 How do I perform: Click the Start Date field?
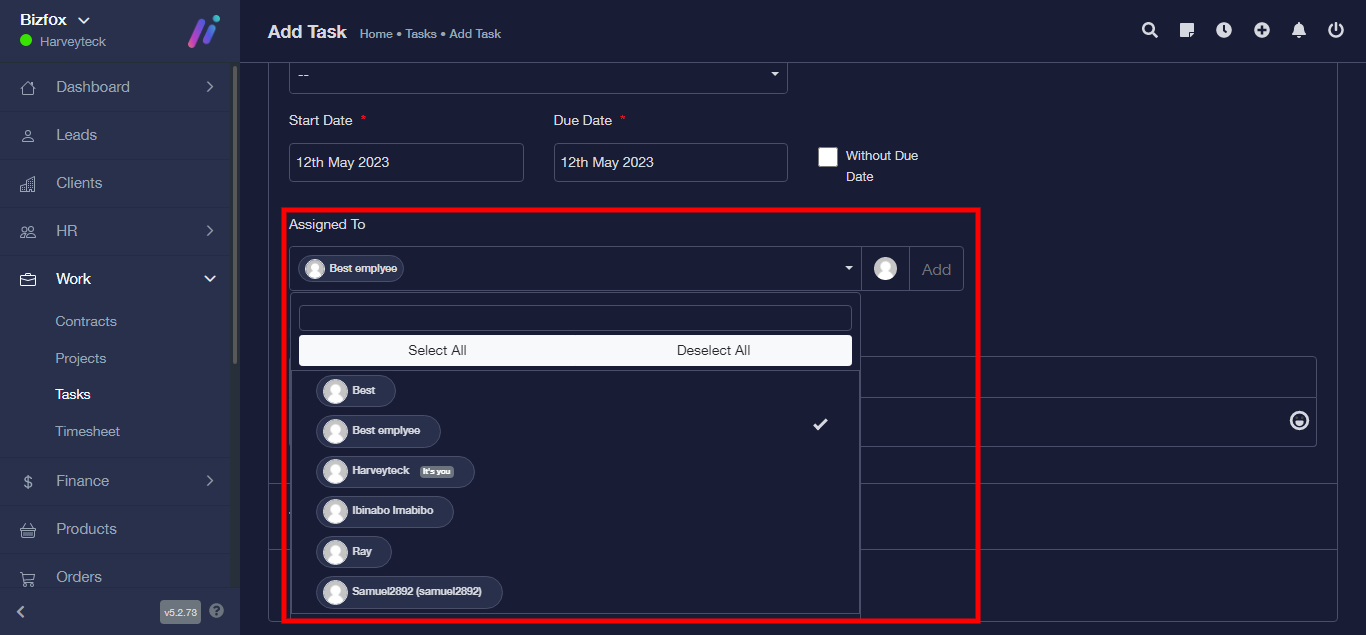(x=406, y=162)
